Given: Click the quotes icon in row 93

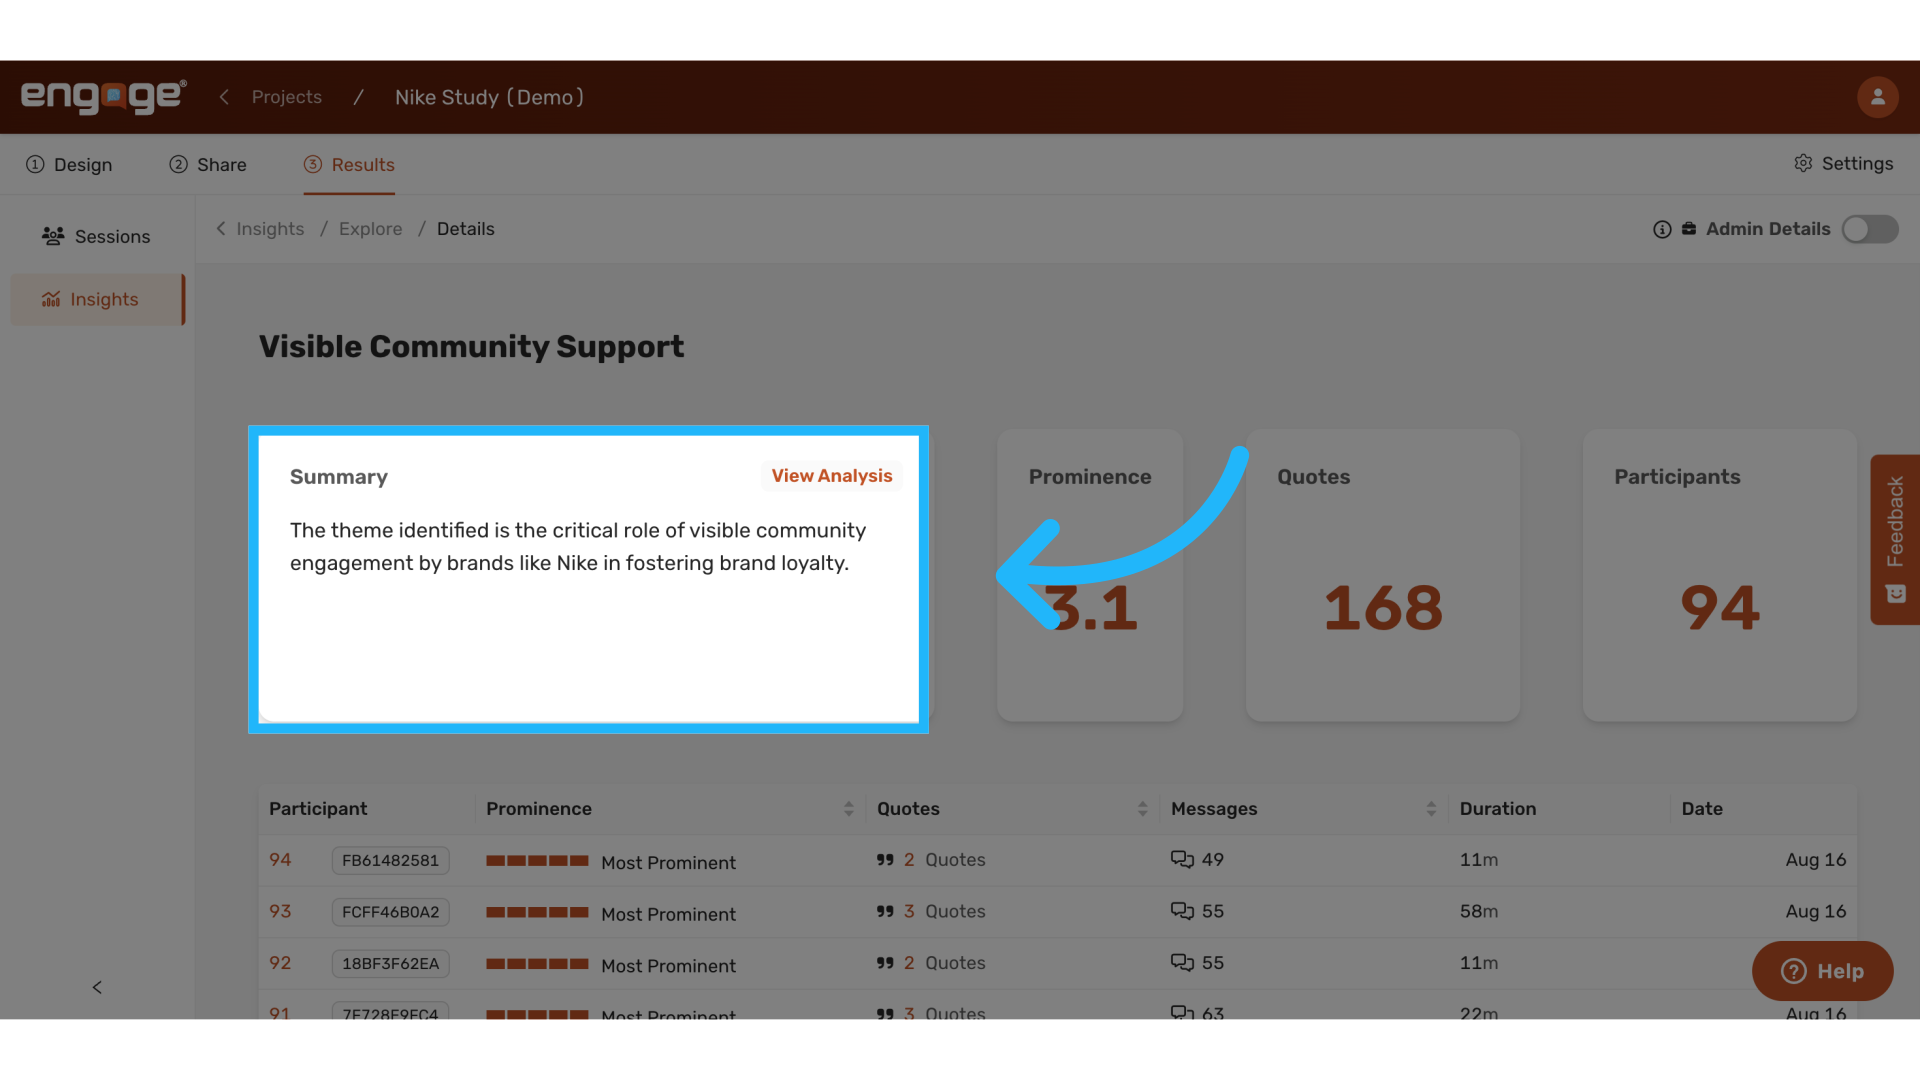Looking at the screenshot, I should tap(885, 912).
